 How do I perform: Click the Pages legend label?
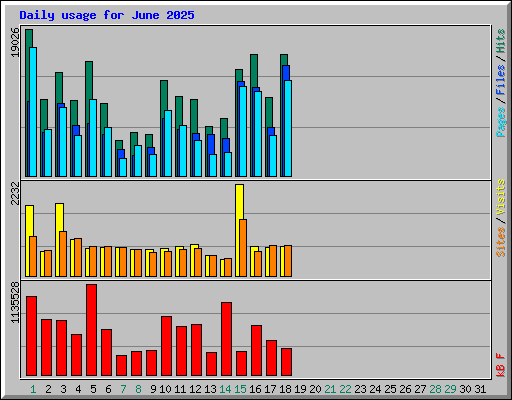(500, 122)
